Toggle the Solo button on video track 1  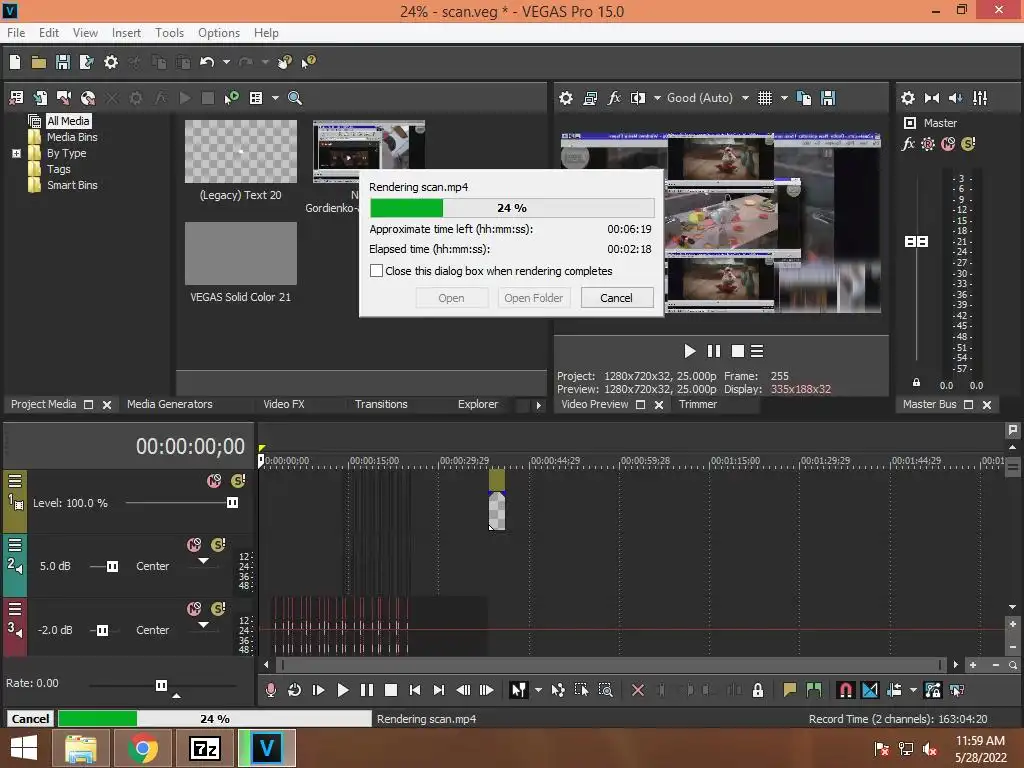[x=238, y=481]
